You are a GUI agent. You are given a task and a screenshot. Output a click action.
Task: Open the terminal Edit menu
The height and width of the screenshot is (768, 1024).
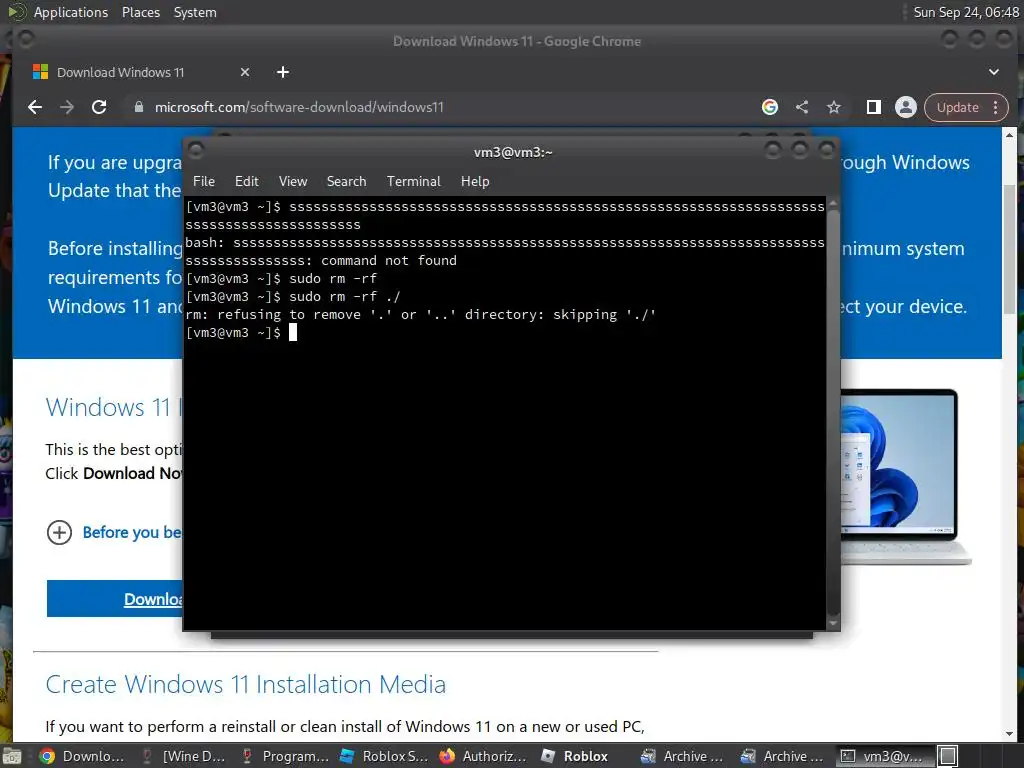click(x=247, y=181)
